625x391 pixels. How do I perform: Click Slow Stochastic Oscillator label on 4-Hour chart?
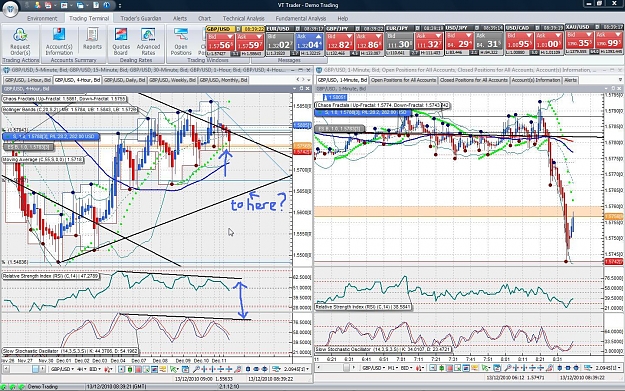coord(70,351)
